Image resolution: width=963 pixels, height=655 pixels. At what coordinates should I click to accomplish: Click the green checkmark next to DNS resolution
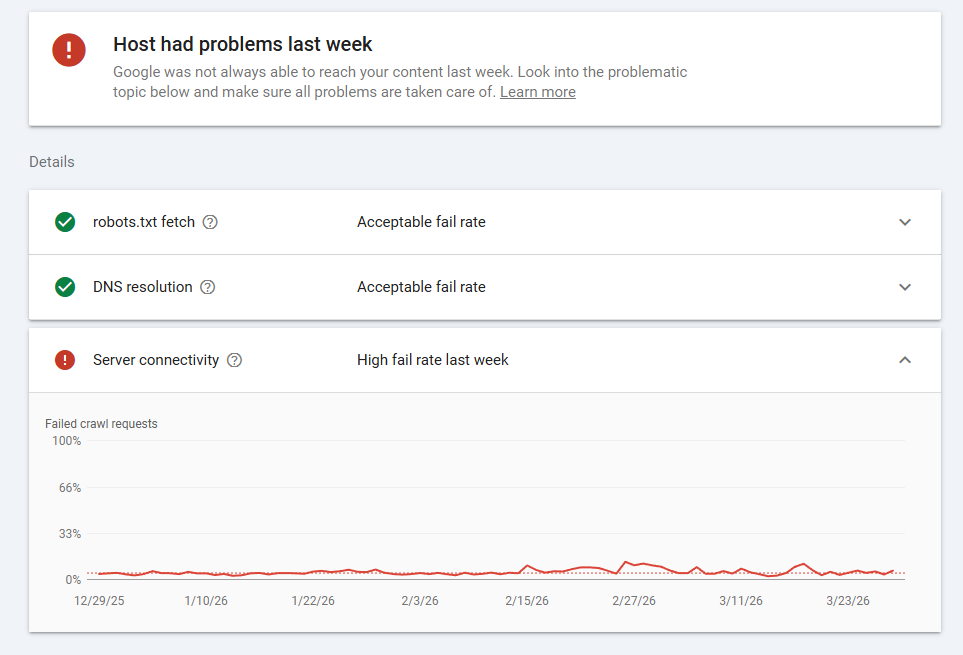[x=65, y=287]
